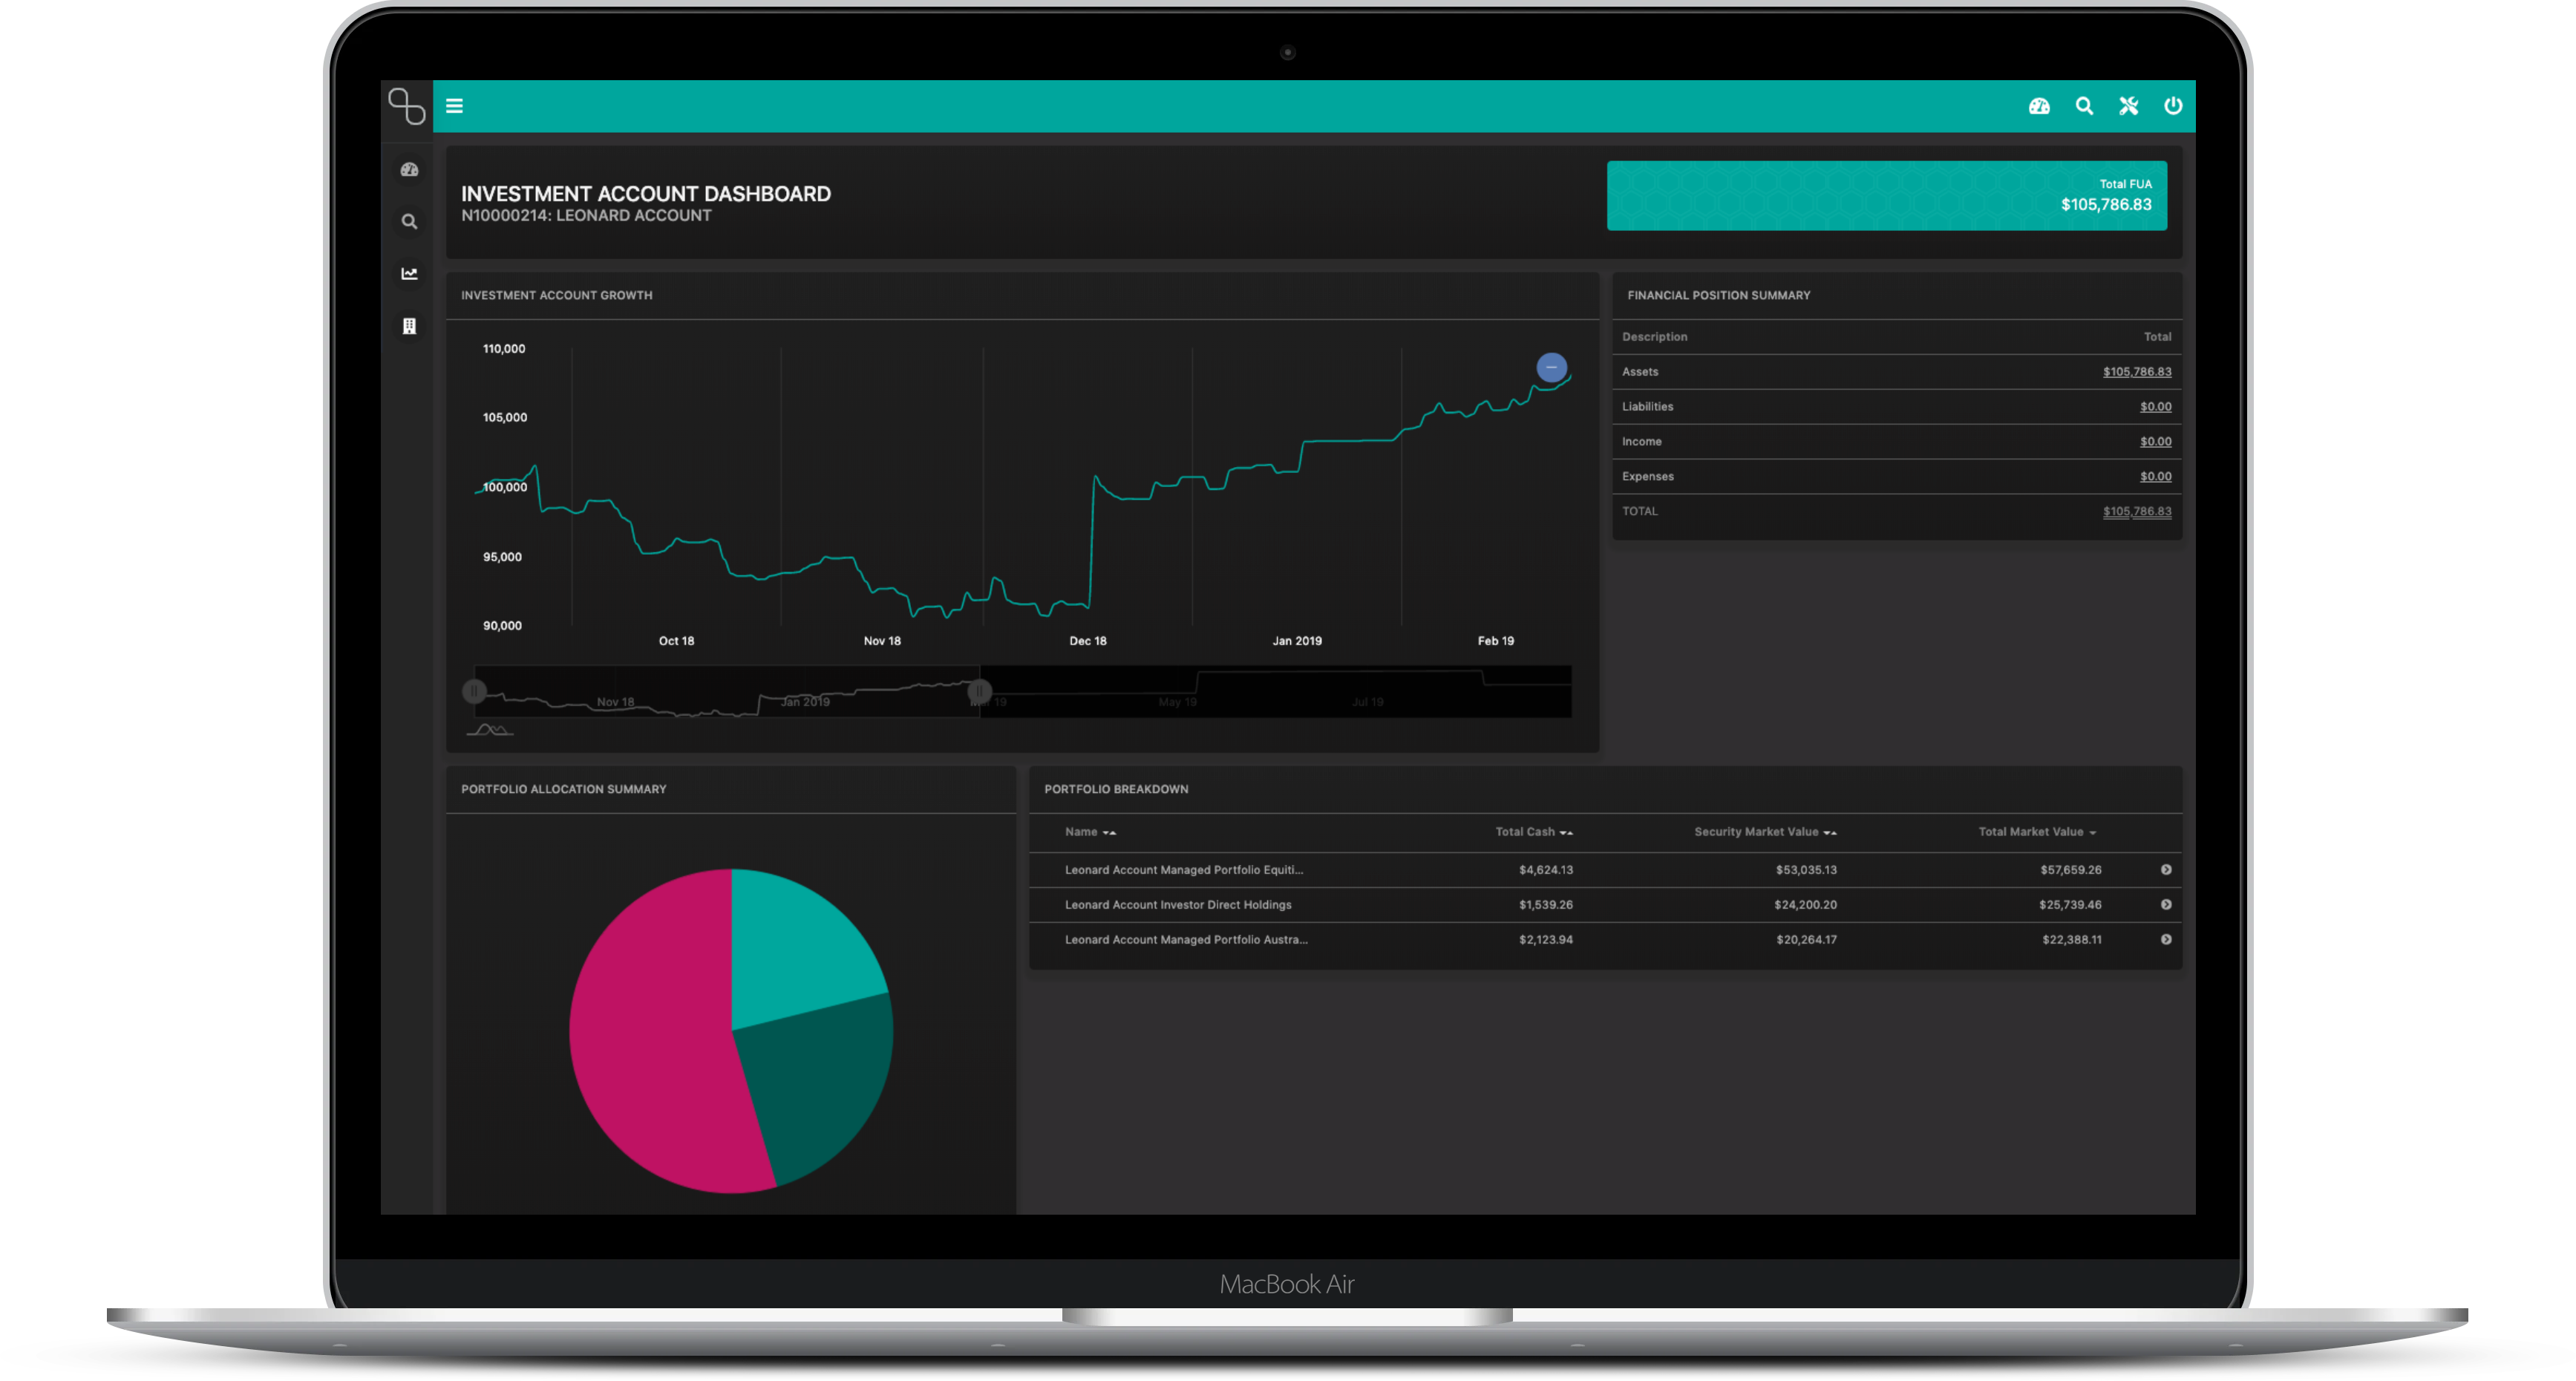
Task: Click the power logout icon
Action: [x=2173, y=106]
